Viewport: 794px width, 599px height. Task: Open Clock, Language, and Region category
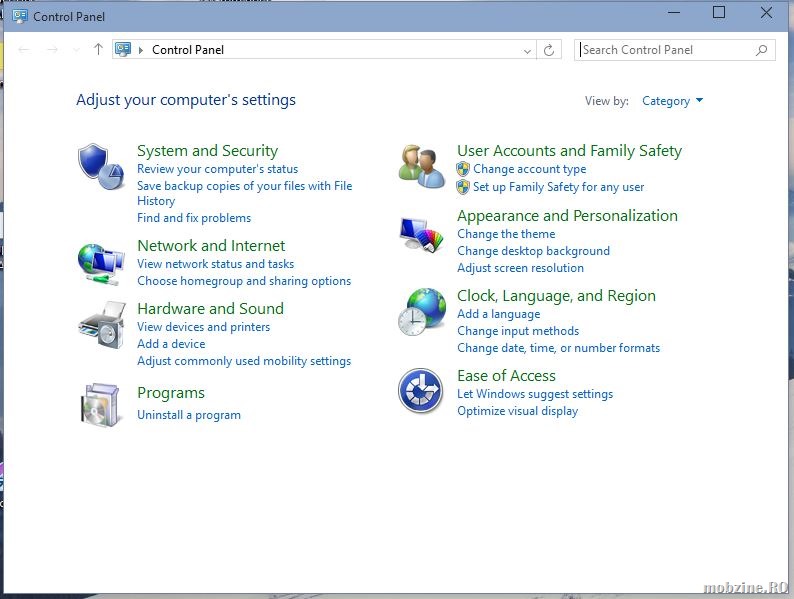(x=557, y=296)
